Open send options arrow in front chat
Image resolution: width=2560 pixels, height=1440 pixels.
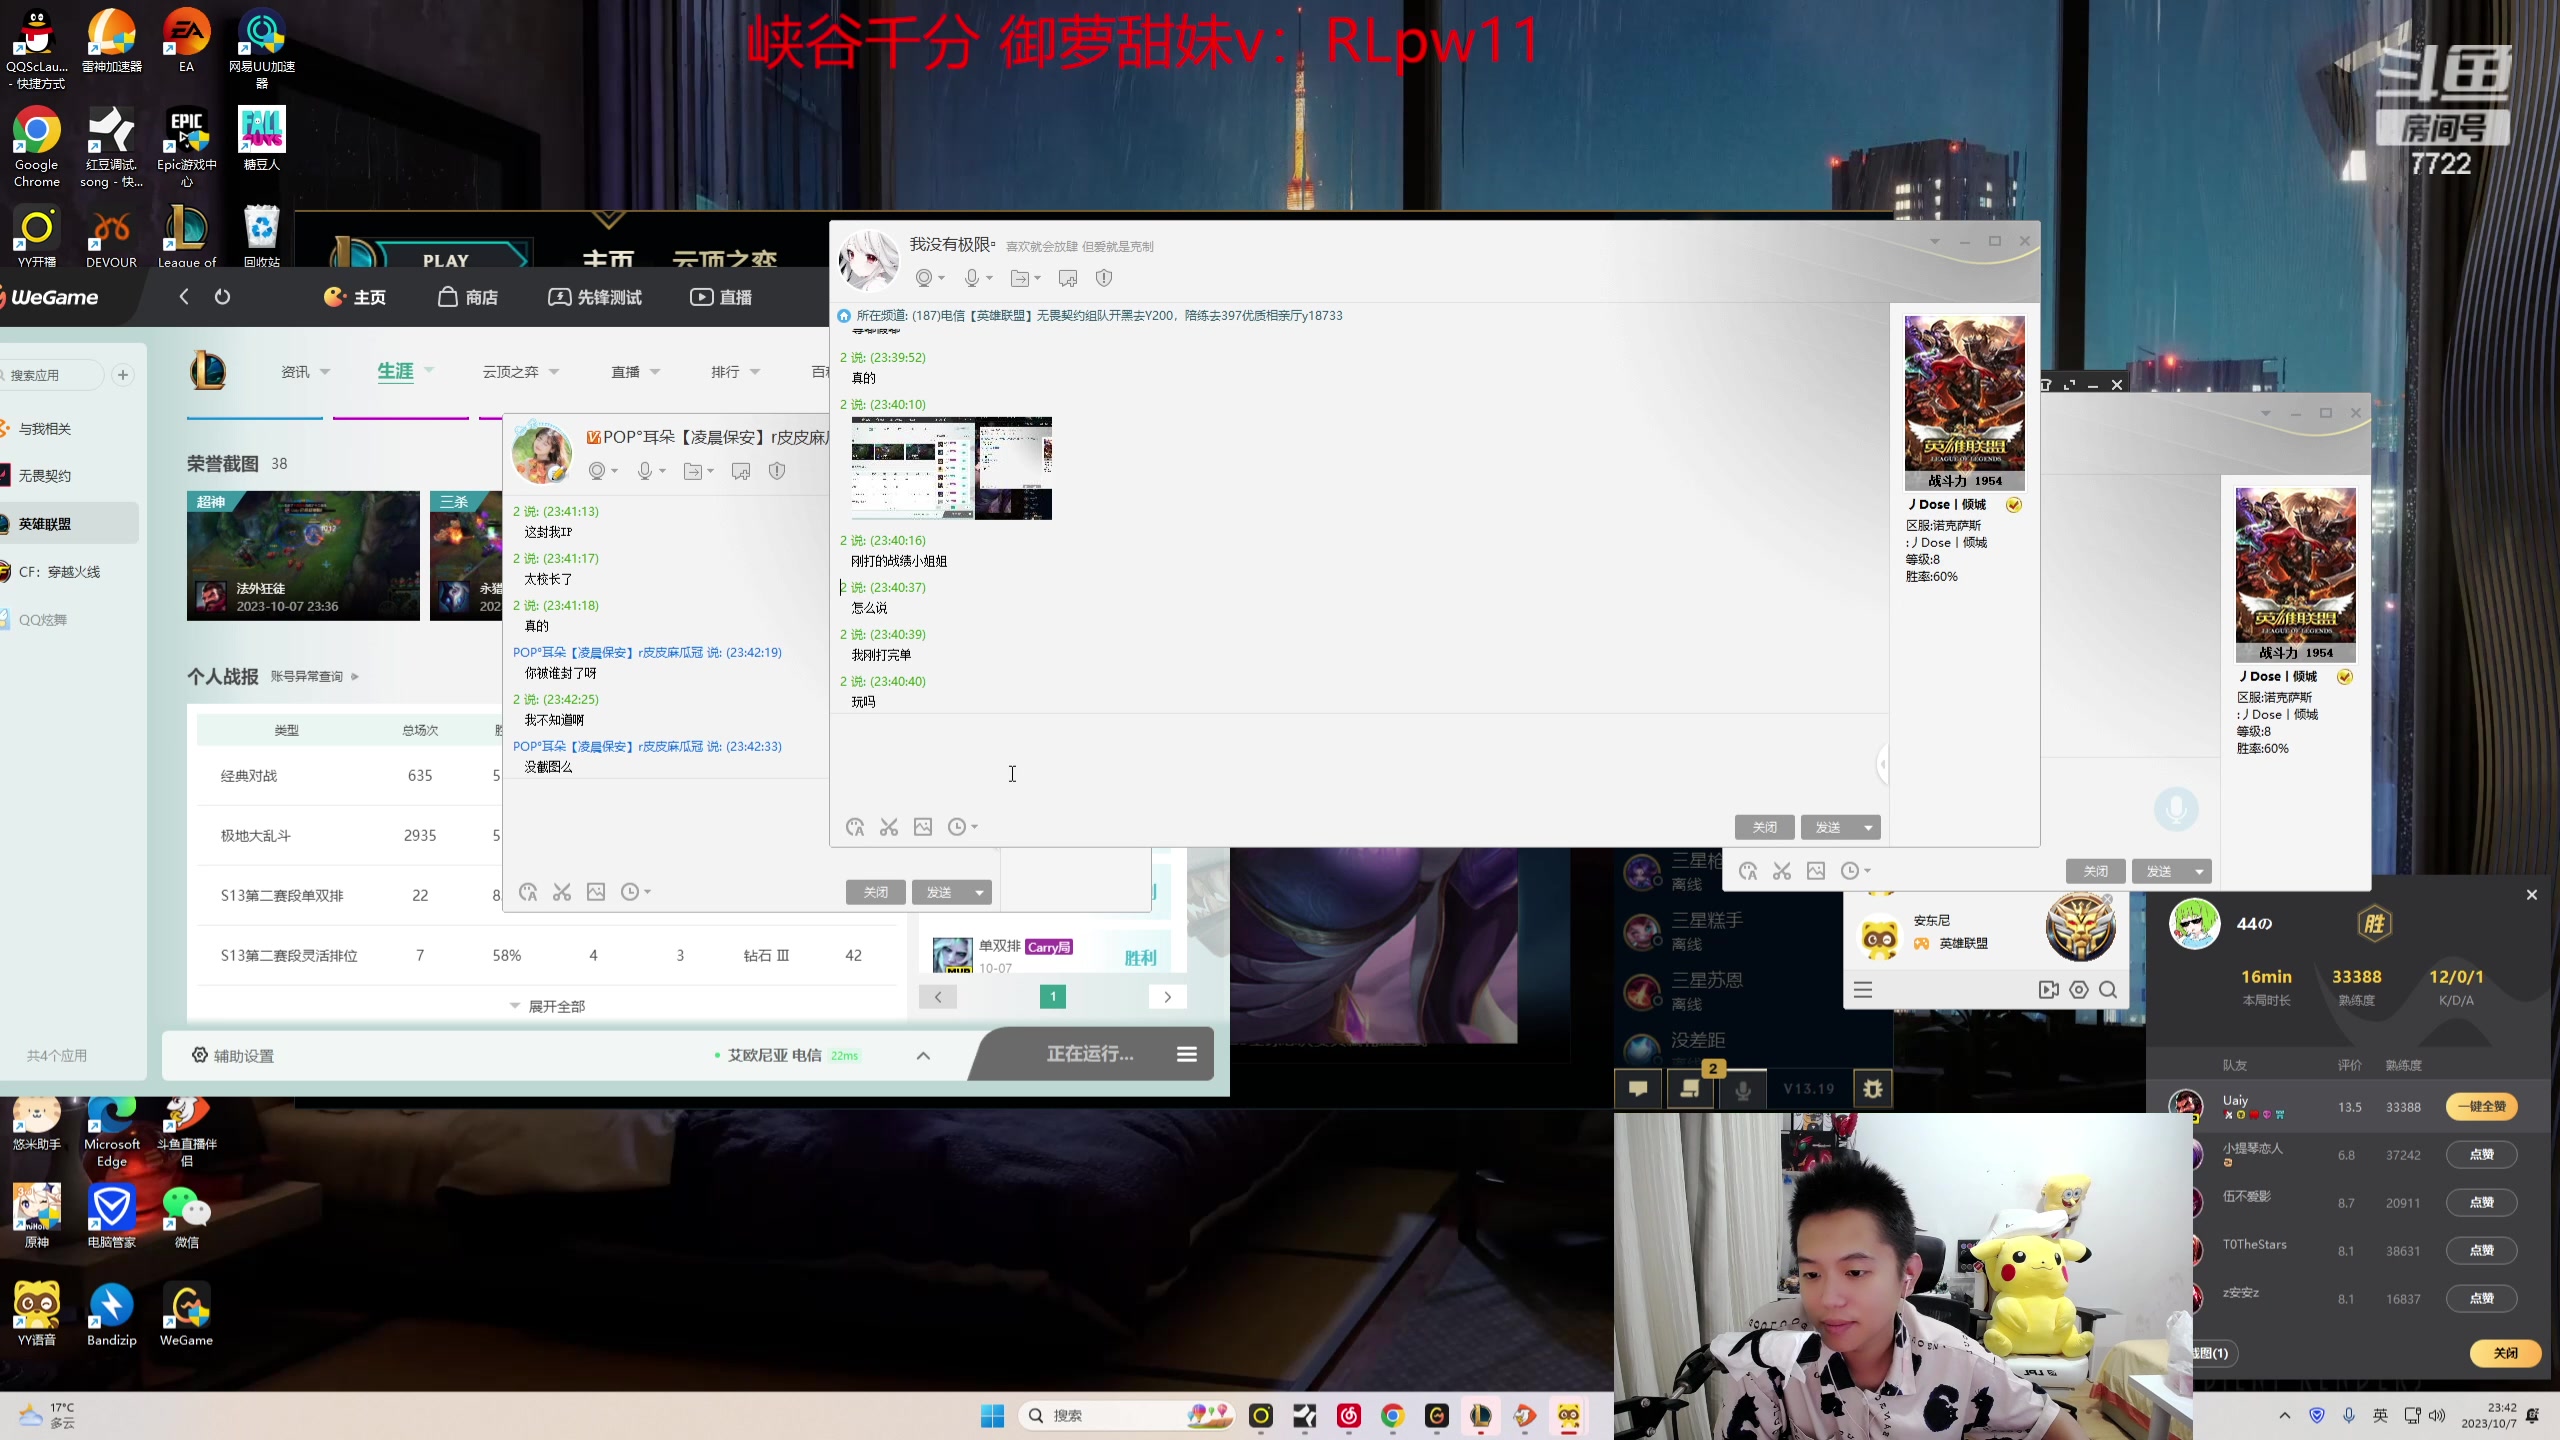[1868, 827]
